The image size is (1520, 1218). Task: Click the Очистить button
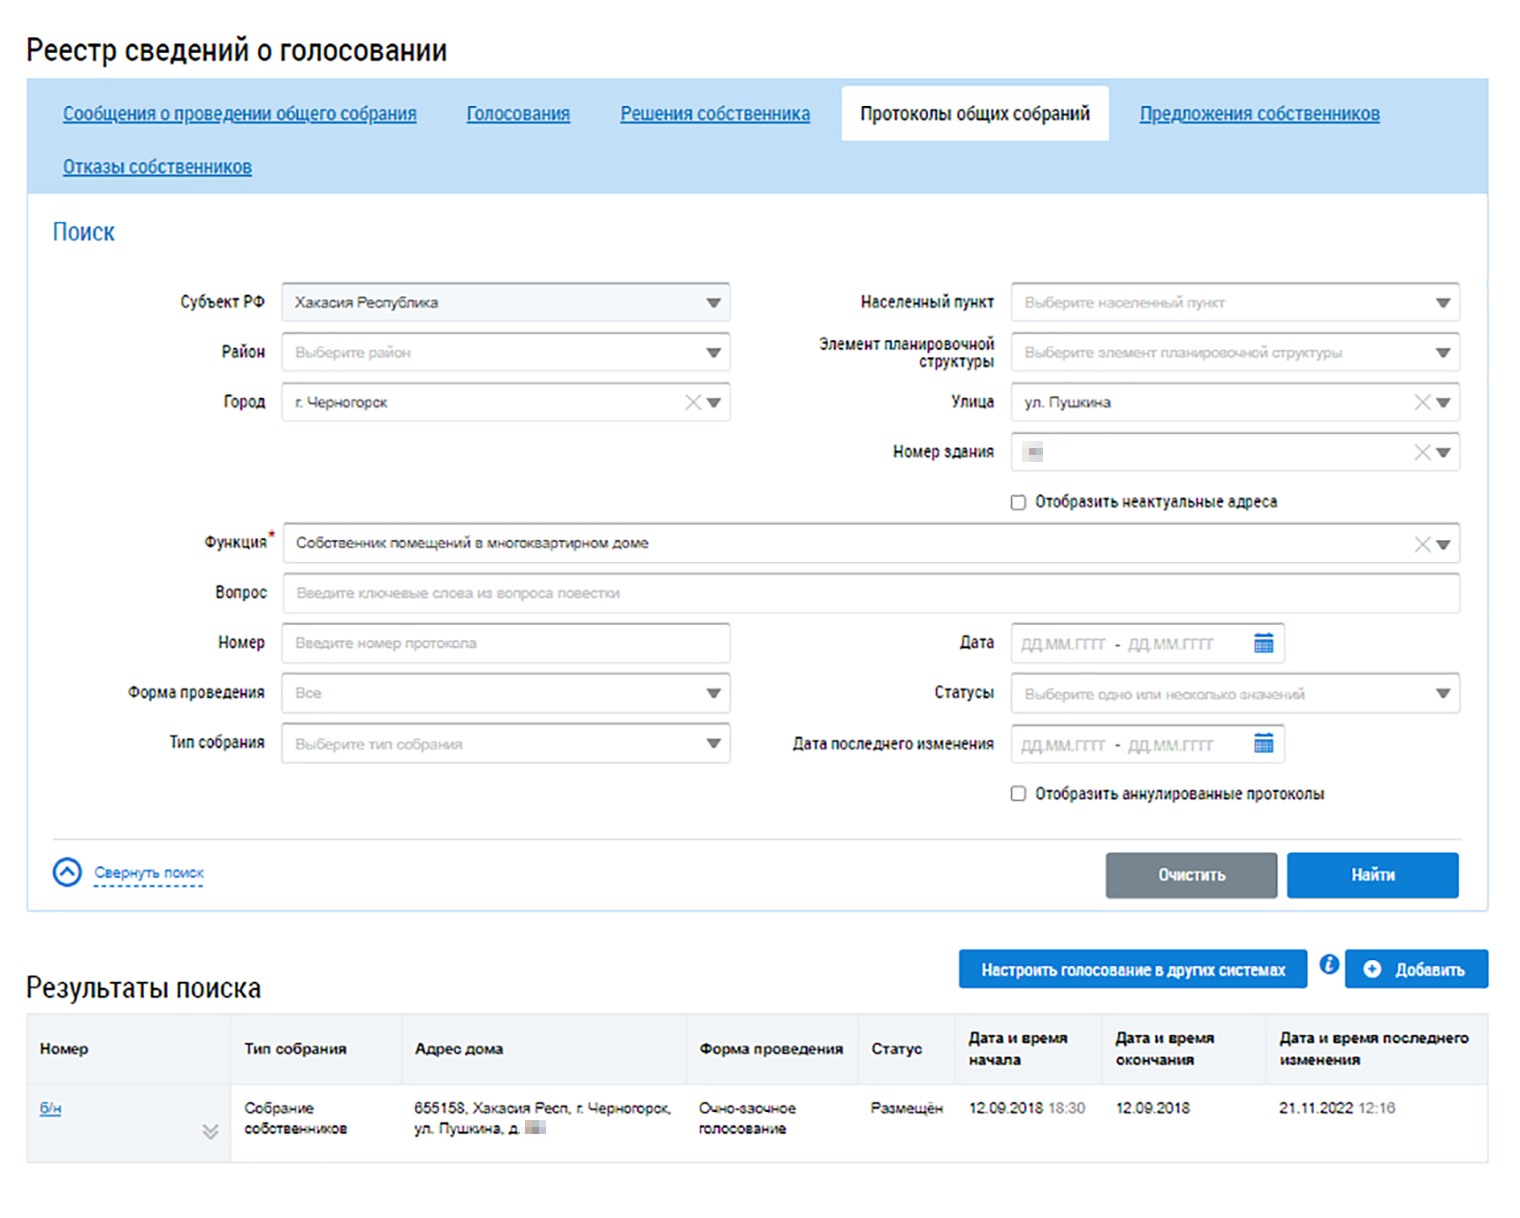click(1191, 875)
